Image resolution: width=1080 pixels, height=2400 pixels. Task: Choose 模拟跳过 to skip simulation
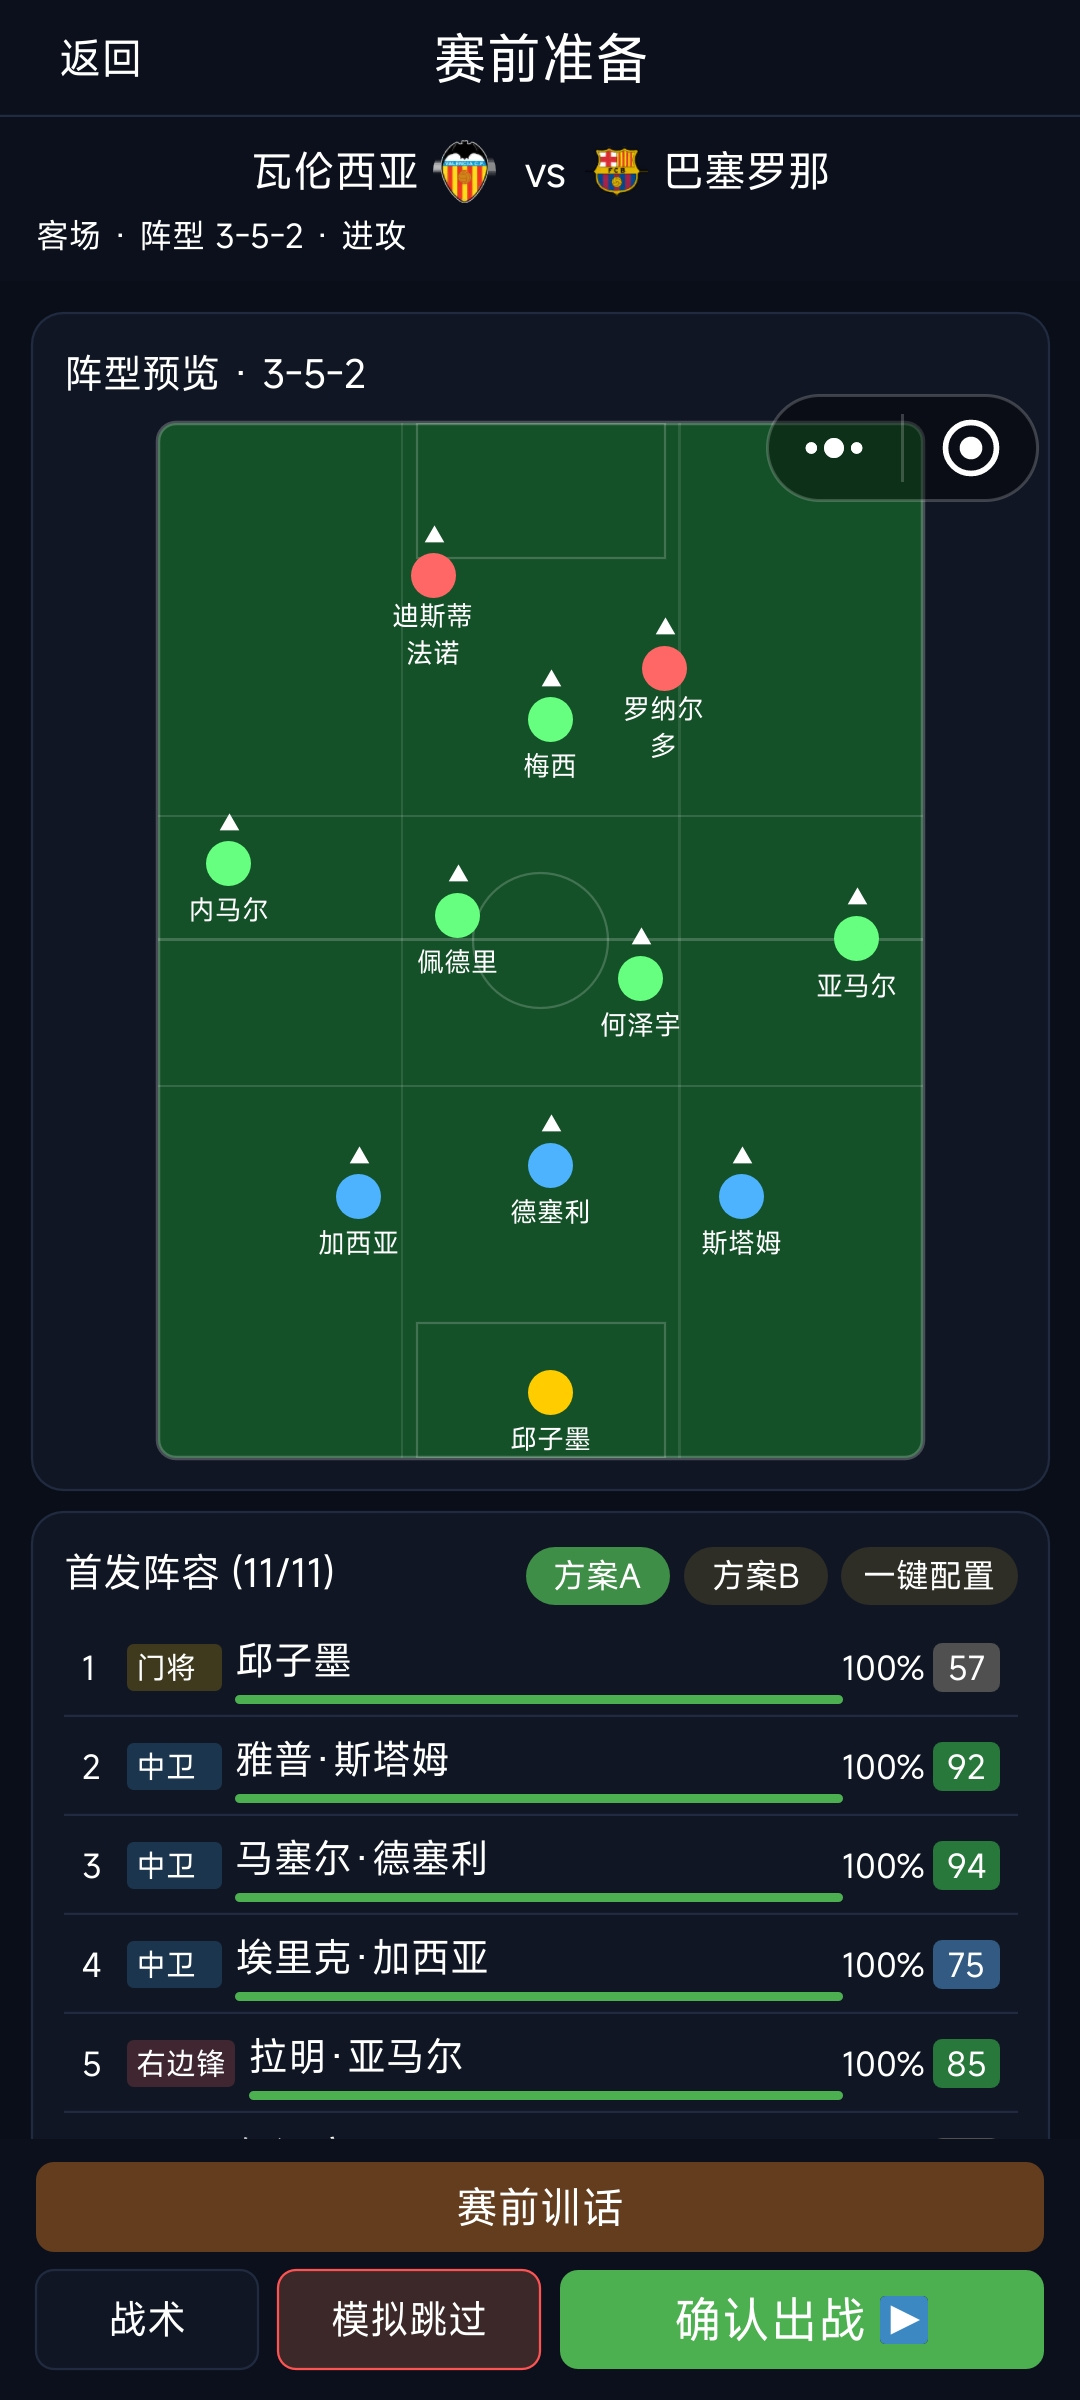pos(409,2319)
